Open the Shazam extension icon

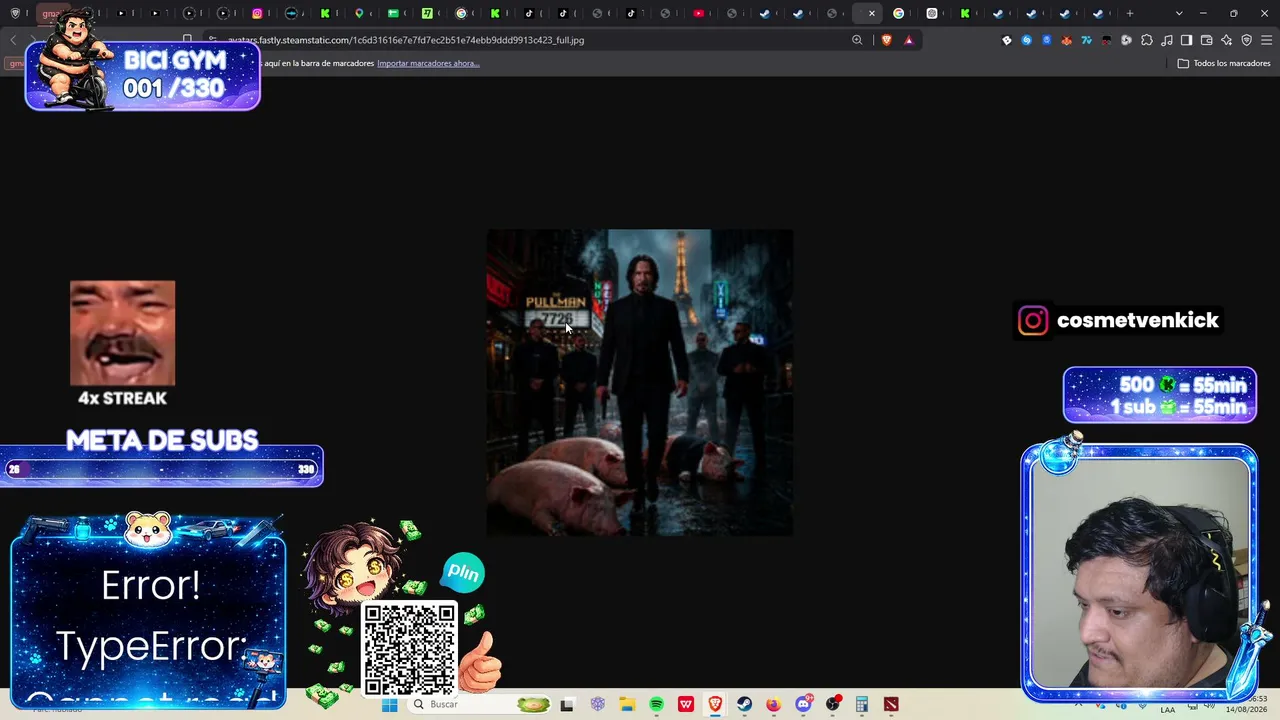[1026, 40]
